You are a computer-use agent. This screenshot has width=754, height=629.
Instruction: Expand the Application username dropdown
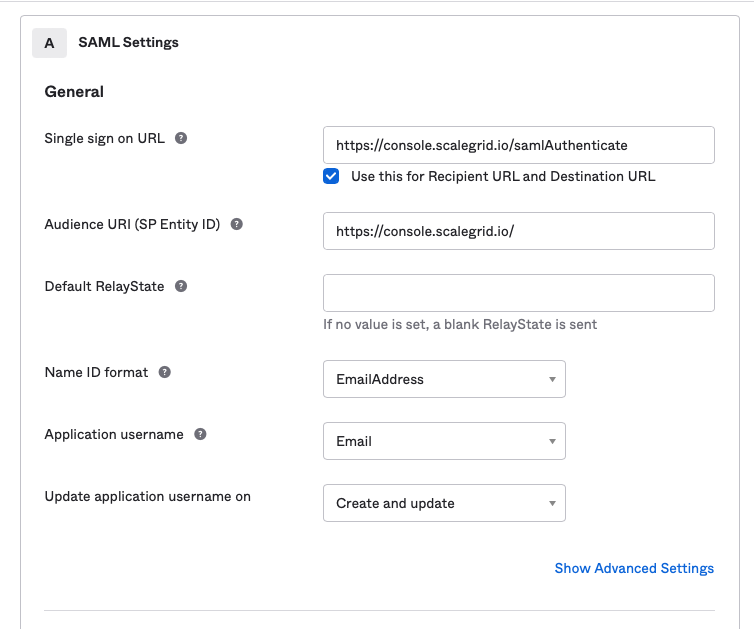pyautogui.click(x=444, y=441)
